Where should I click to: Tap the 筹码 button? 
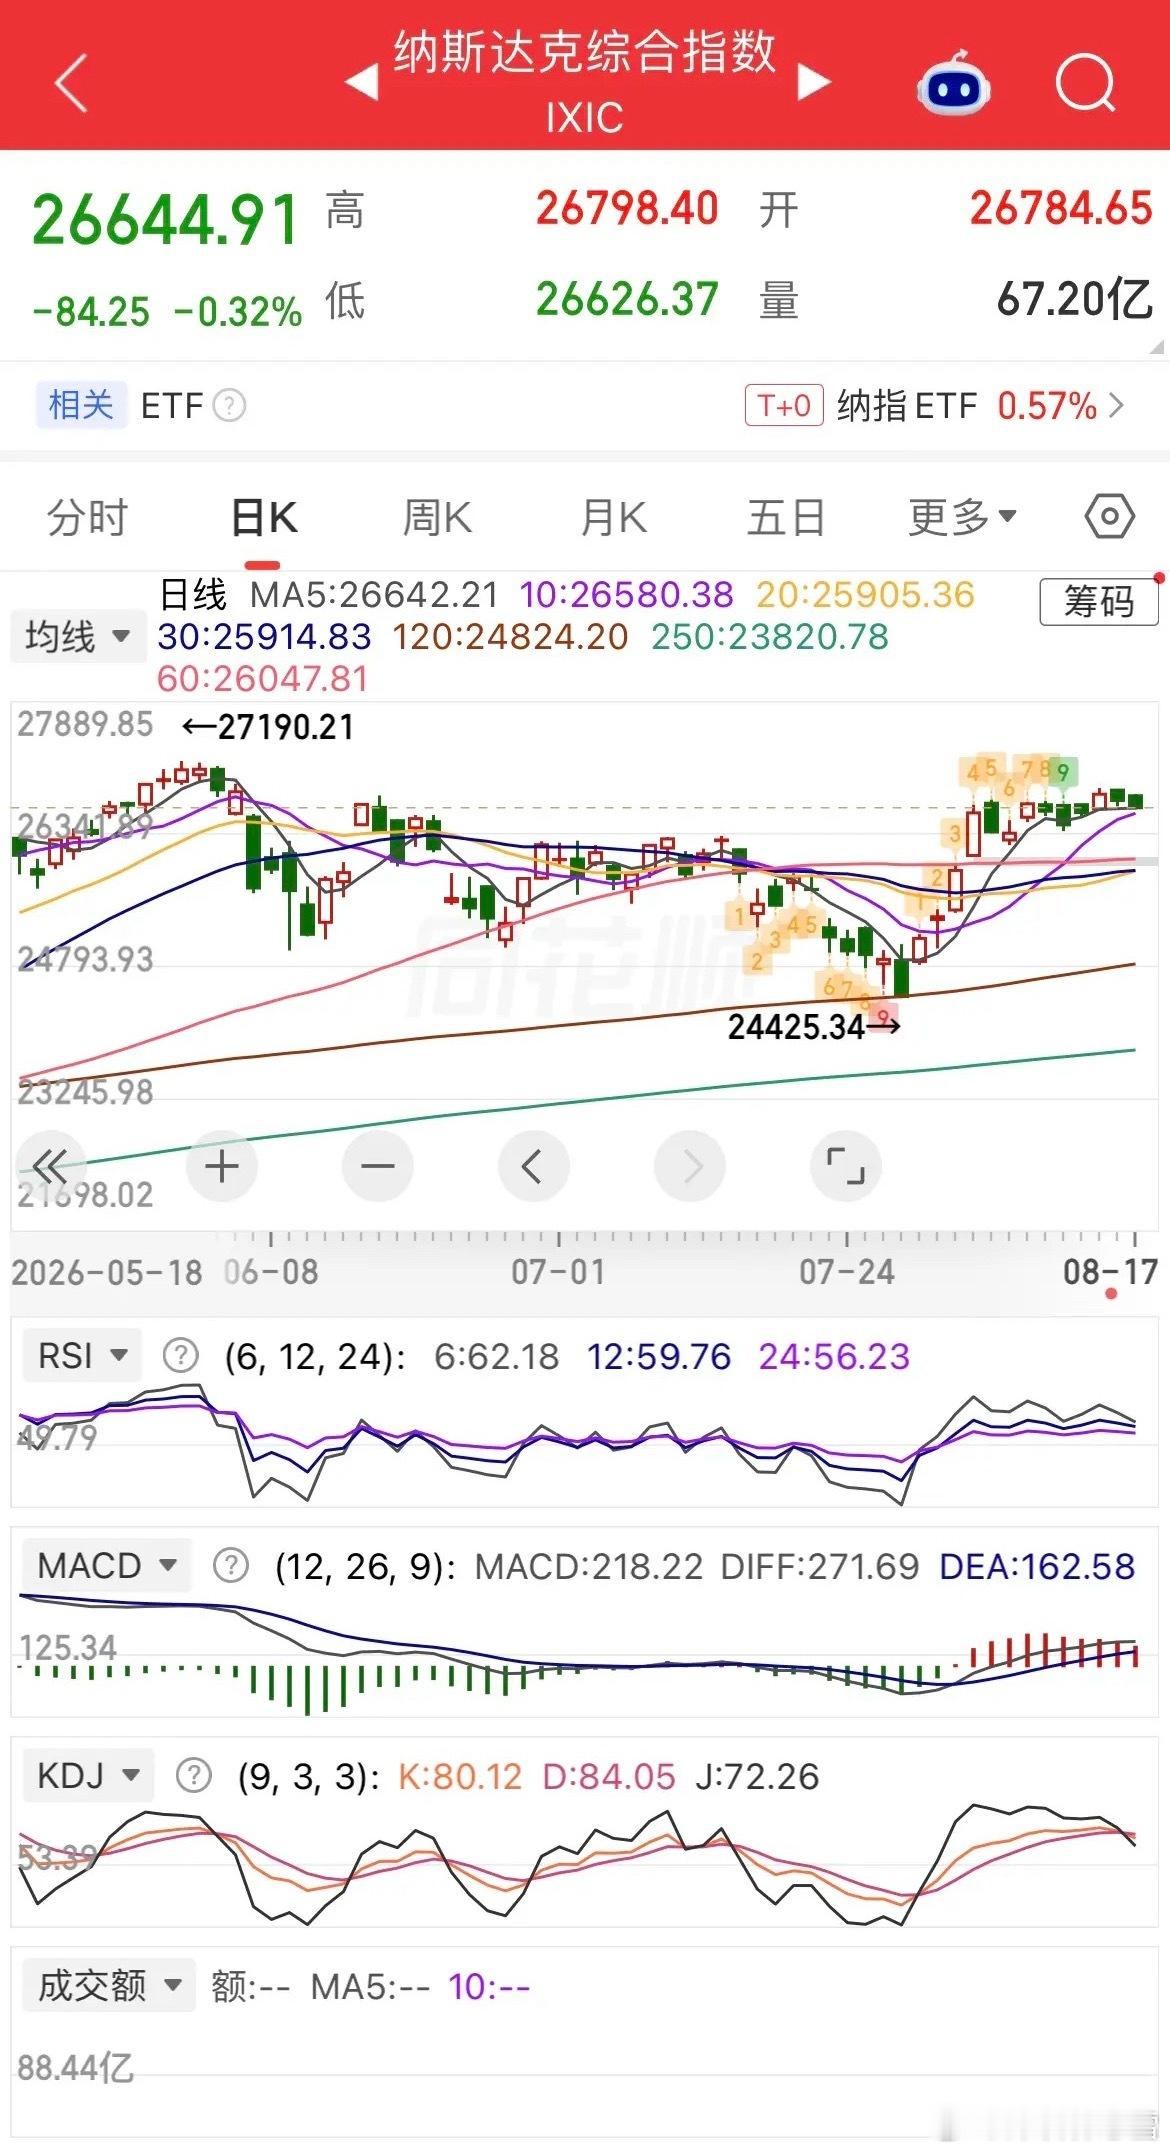pos(1099,602)
